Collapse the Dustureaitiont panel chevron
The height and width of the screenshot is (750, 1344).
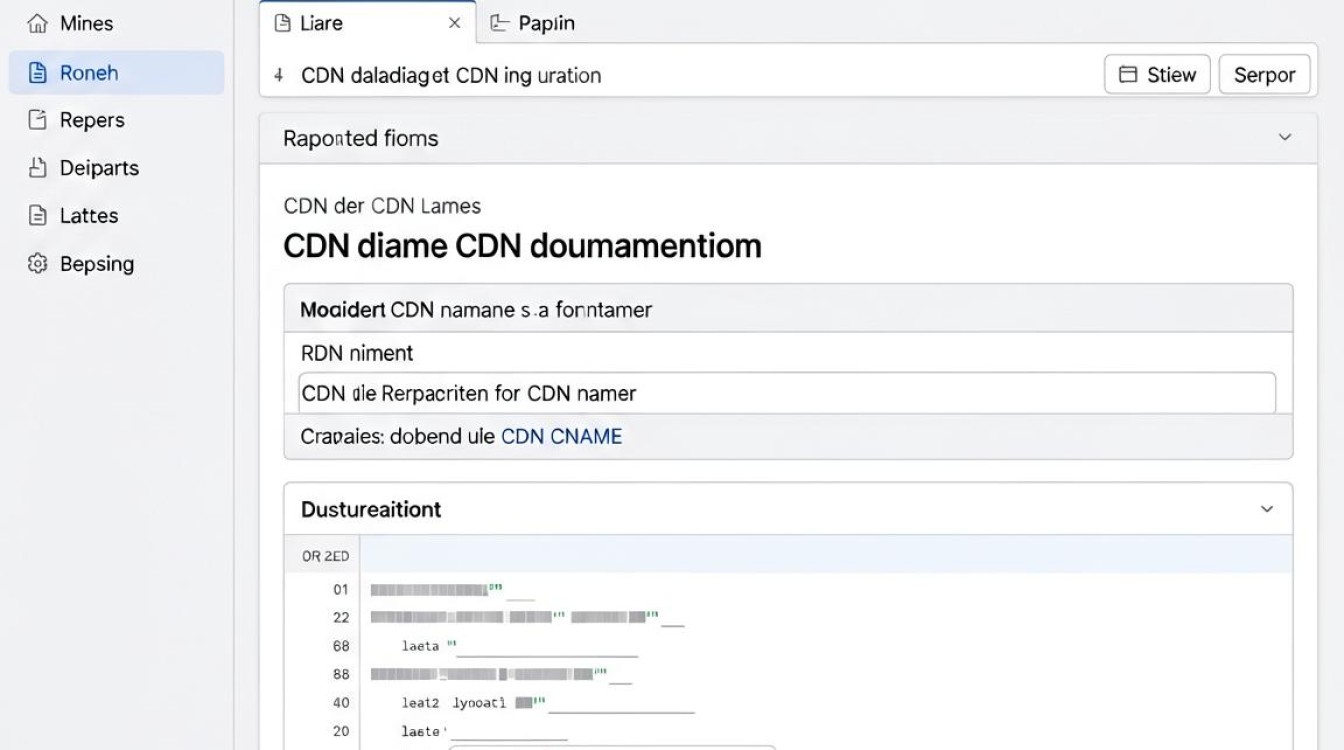(x=1267, y=509)
